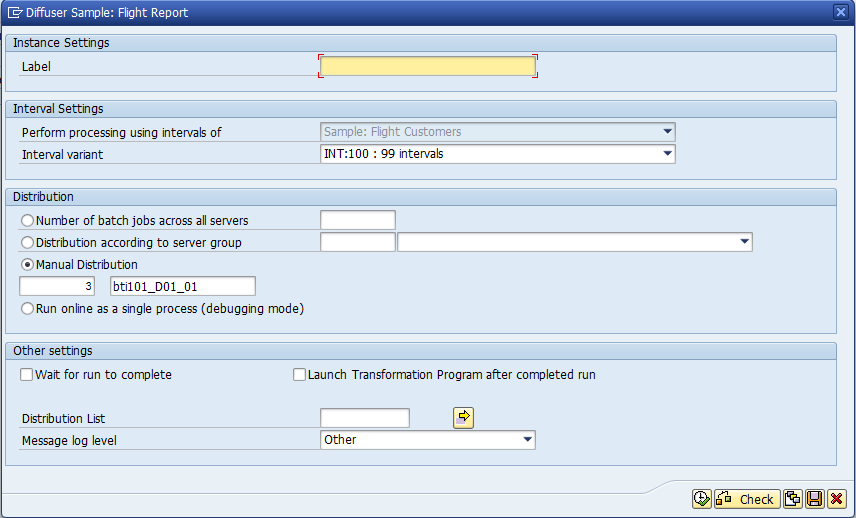Viewport: 856px width, 518px height.
Task: Click the dialog title bar menu icon
Action: click(x=15, y=13)
